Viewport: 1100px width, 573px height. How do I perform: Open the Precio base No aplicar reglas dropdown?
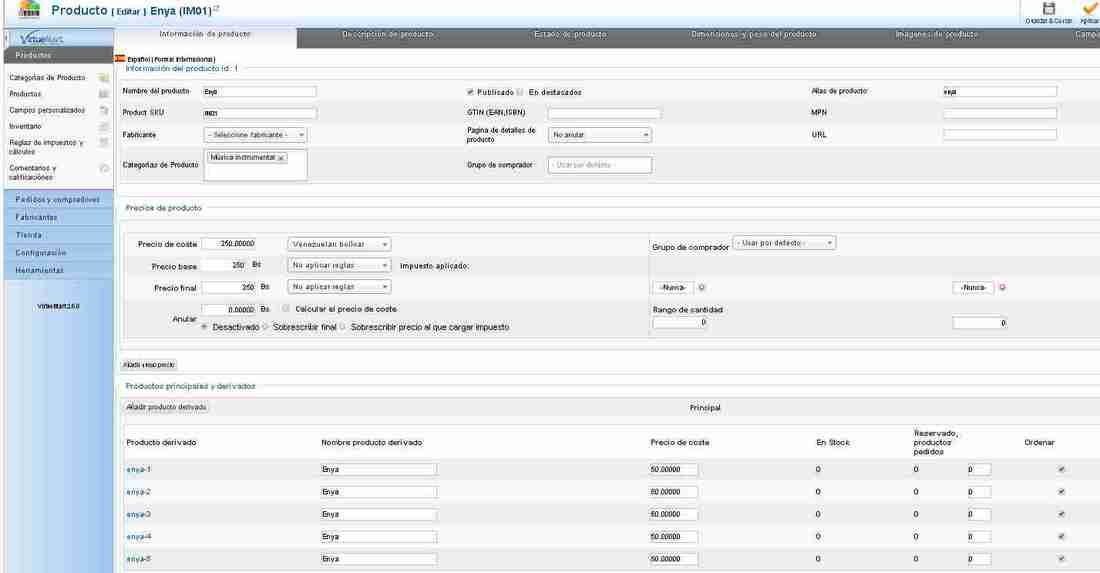click(x=339, y=265)
